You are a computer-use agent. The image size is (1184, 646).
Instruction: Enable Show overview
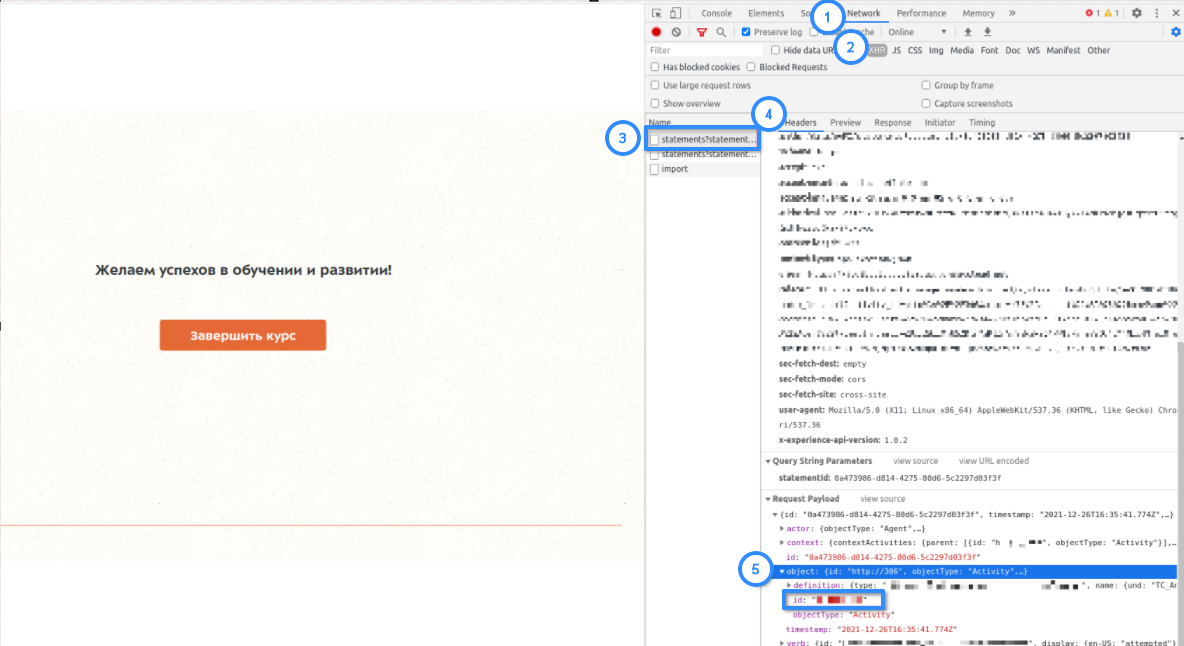(655, 103)
